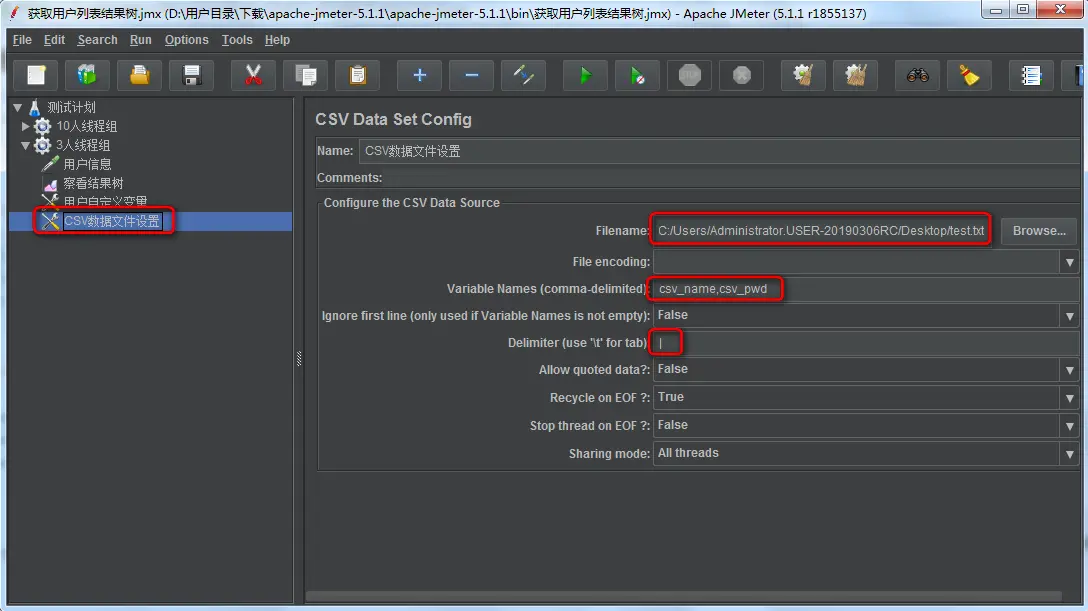Viewport: 1088px width, 611px height.
Task: Click the Paste clipboard icon
Action: coord(357,75)
